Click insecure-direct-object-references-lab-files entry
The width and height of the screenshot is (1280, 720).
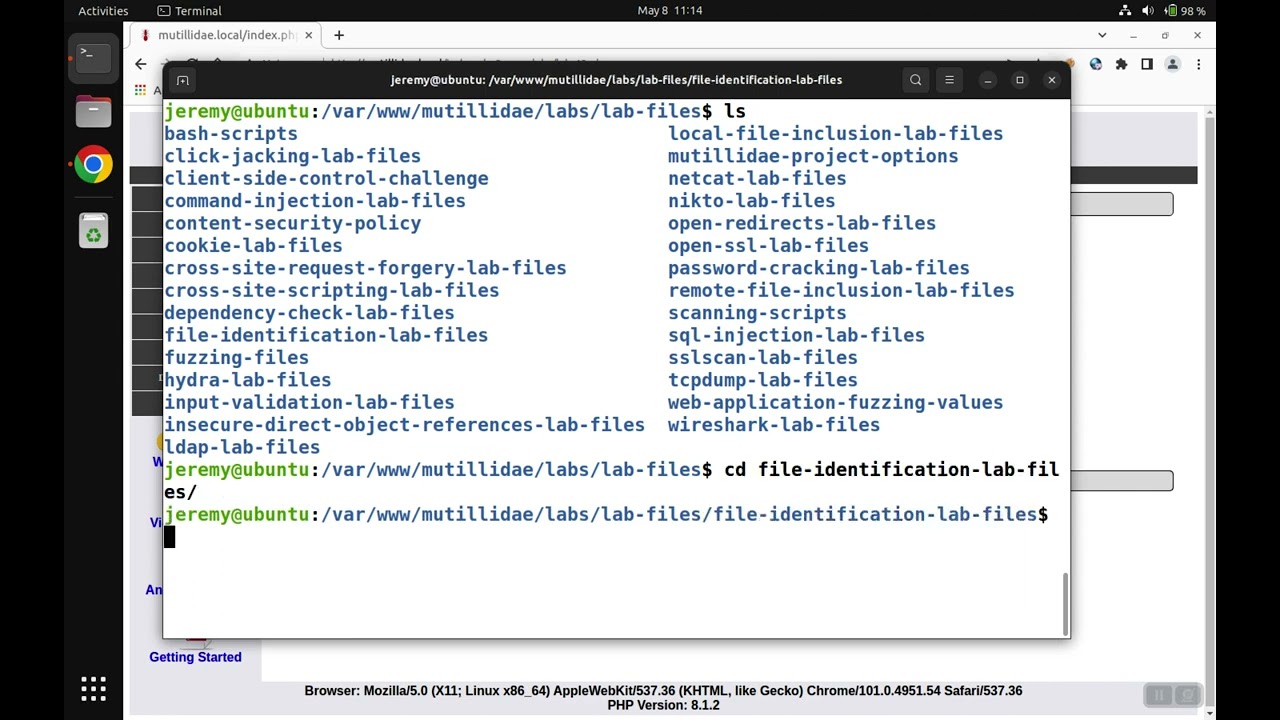(x=404, y=425)
